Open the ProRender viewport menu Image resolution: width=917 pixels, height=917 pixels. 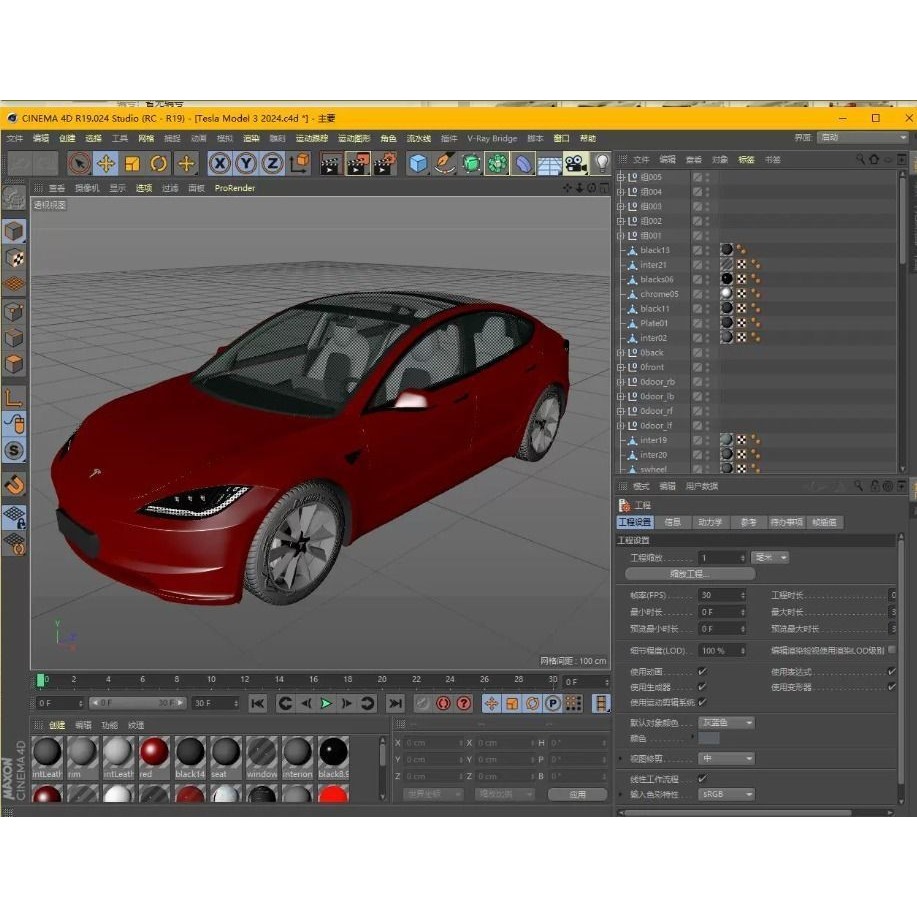coord(235,188)
